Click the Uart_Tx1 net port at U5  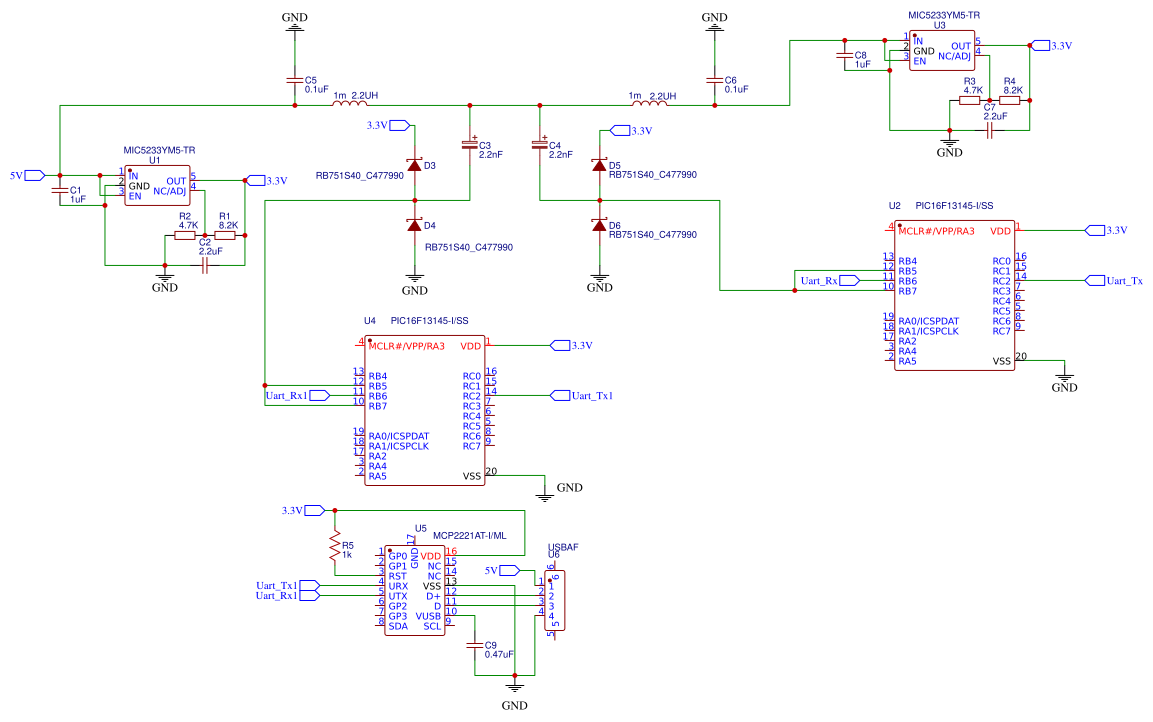tap(288, 586)
